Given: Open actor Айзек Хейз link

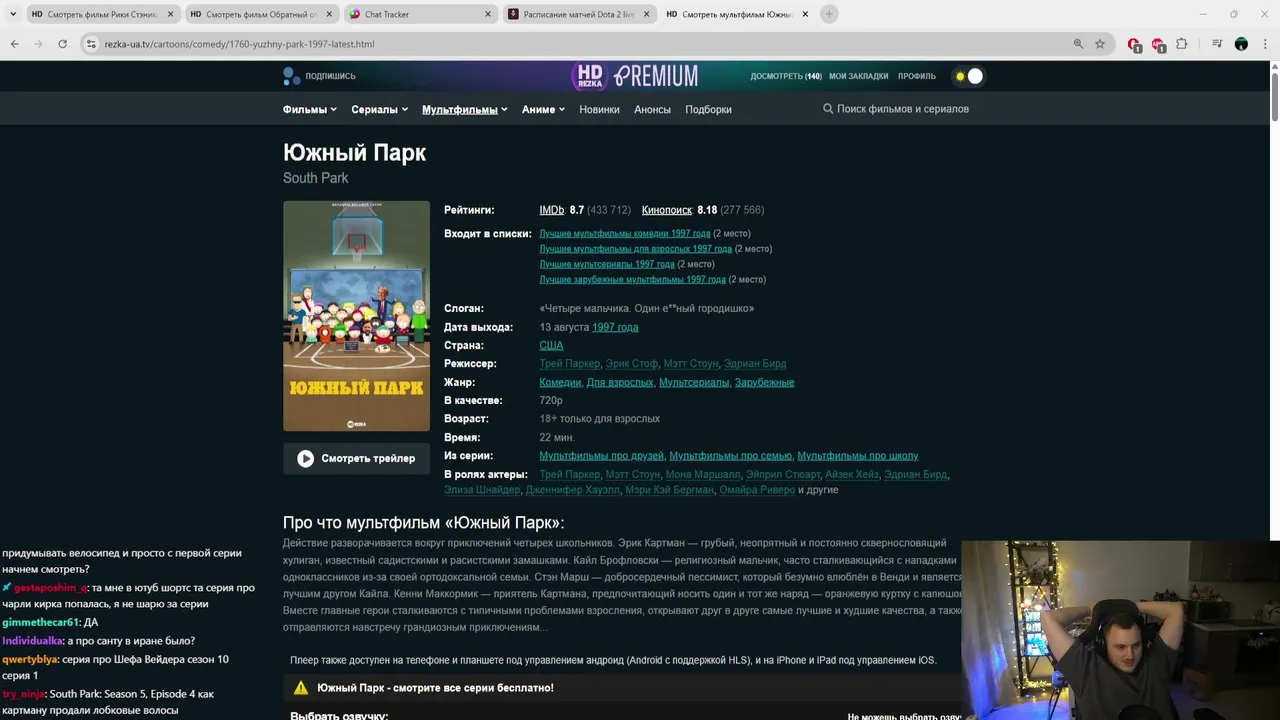Looking at the screenshot, I should pos(852,474).
